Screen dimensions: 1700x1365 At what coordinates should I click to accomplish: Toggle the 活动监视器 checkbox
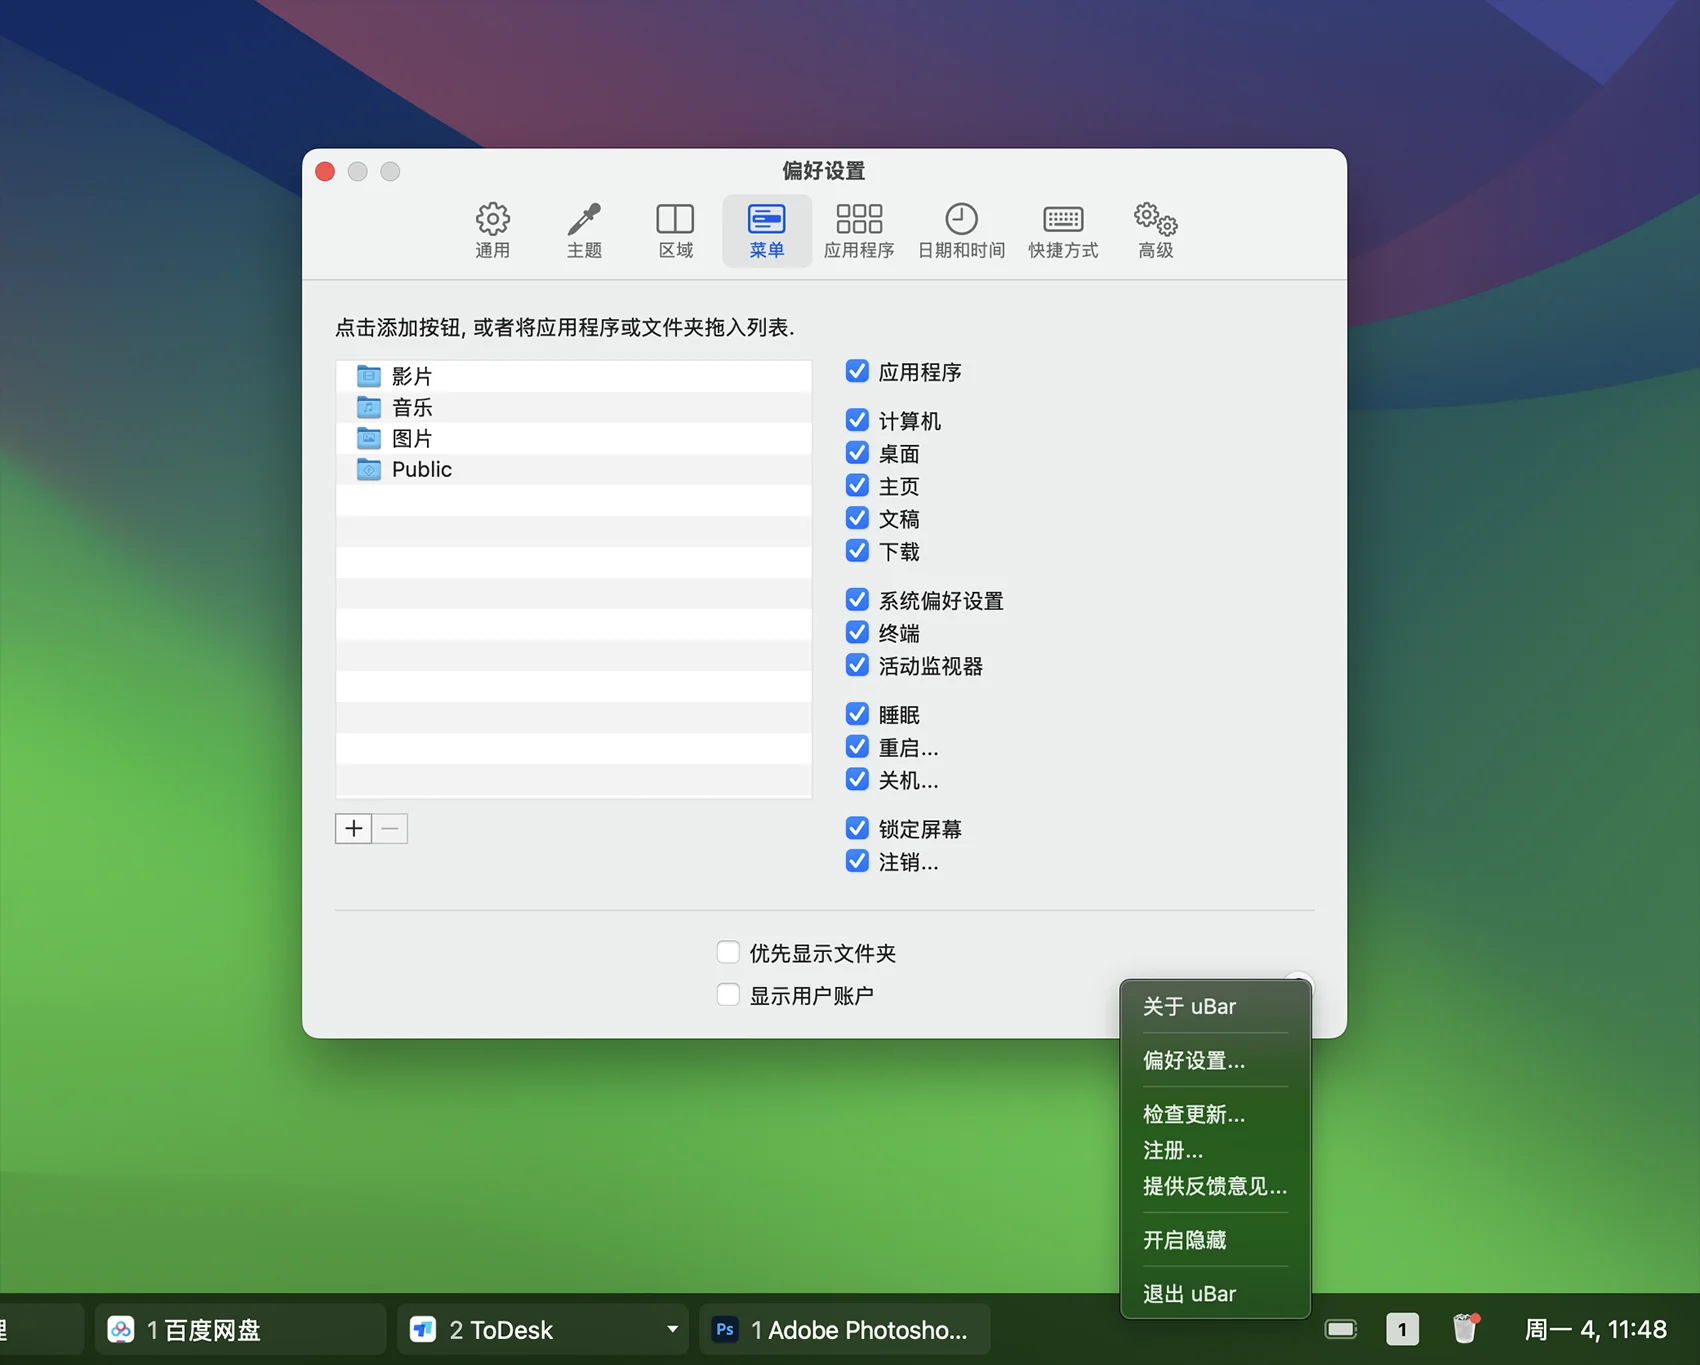point(857,665)
